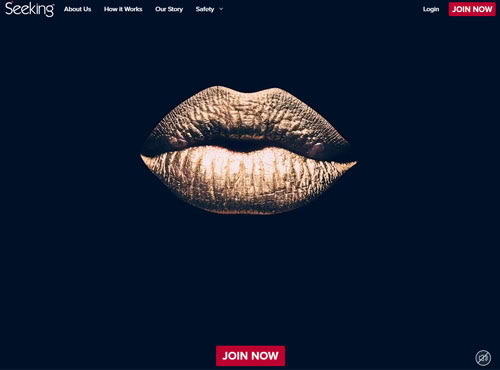
Task: Click the bottom center JOIN NOW button
Action: 250,356
